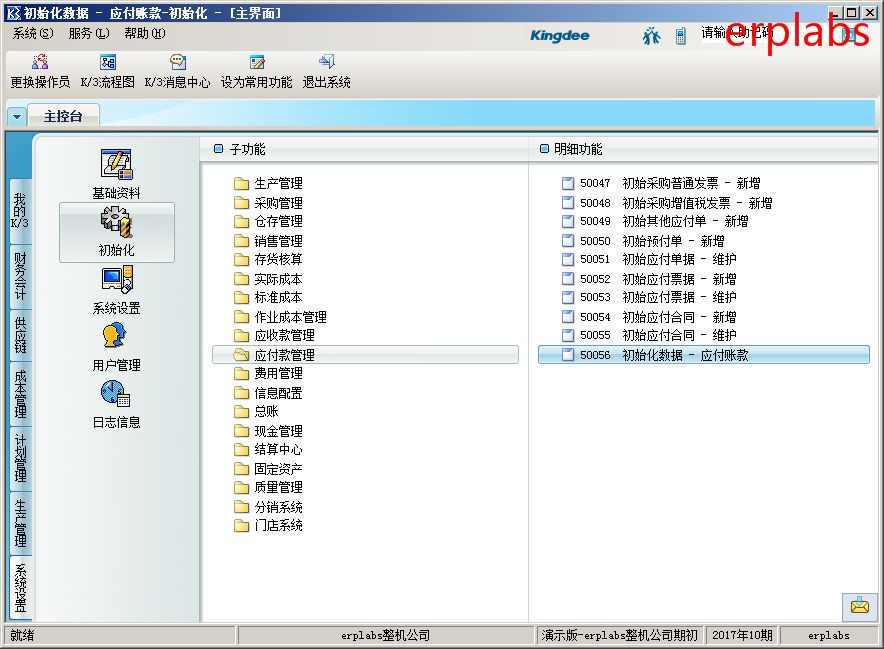Select 50056 初始化数据 - 应付账款

[704, 355]
